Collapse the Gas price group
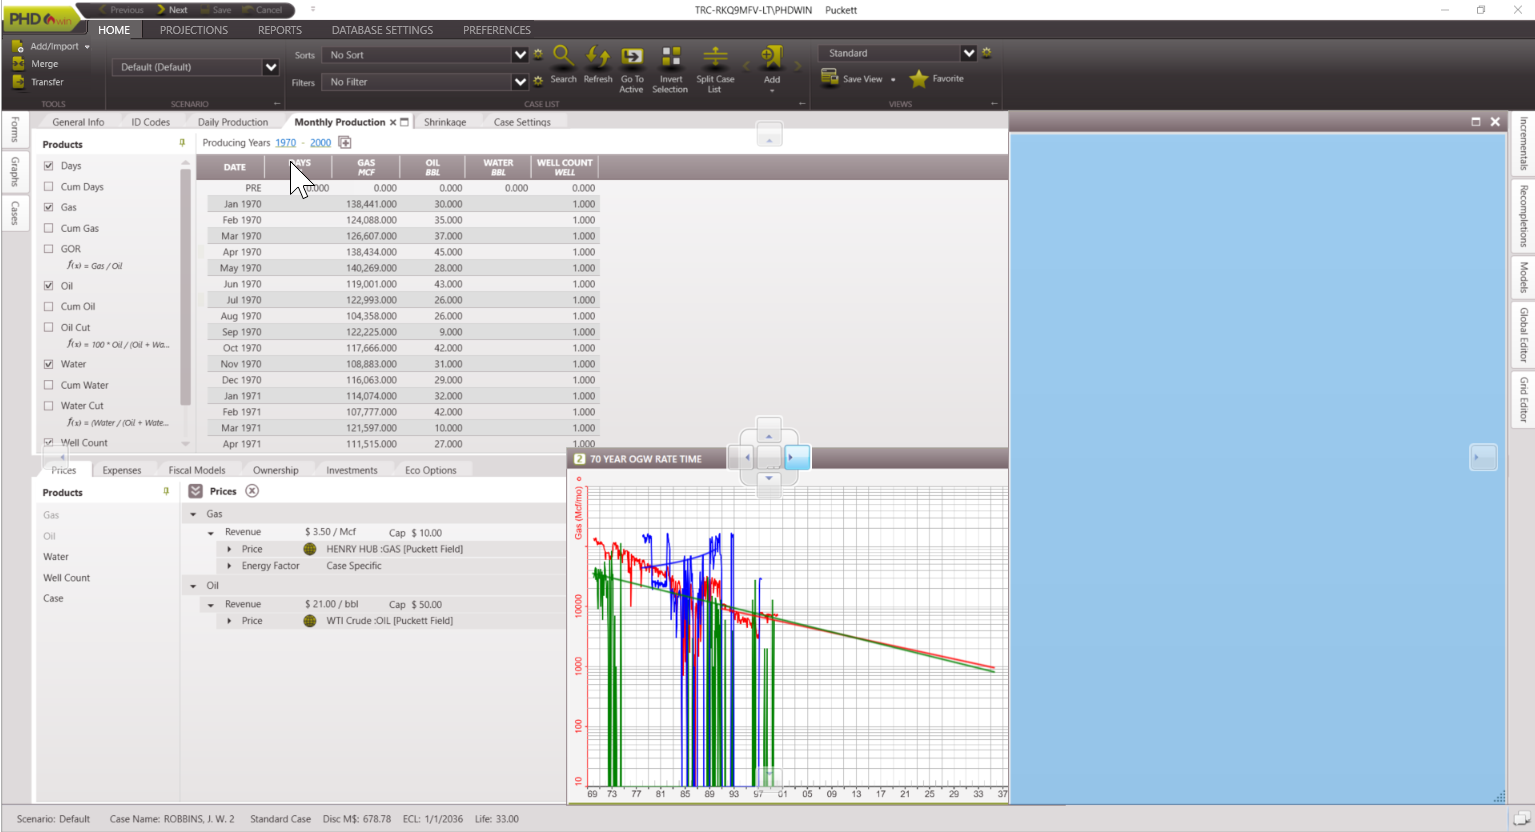The width and height of the screenshot is (1535, 832). [x=194, y=514]
